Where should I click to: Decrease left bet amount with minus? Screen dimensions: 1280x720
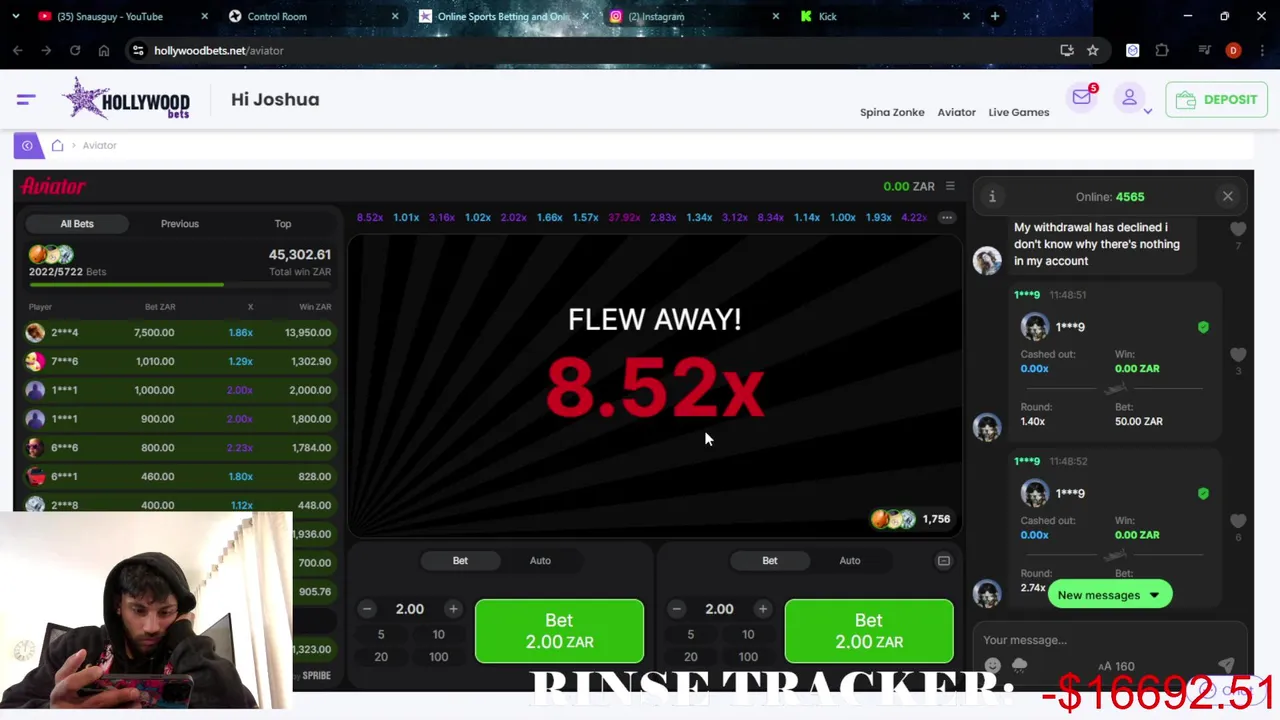pyautogui.click(x=367, y=609)
